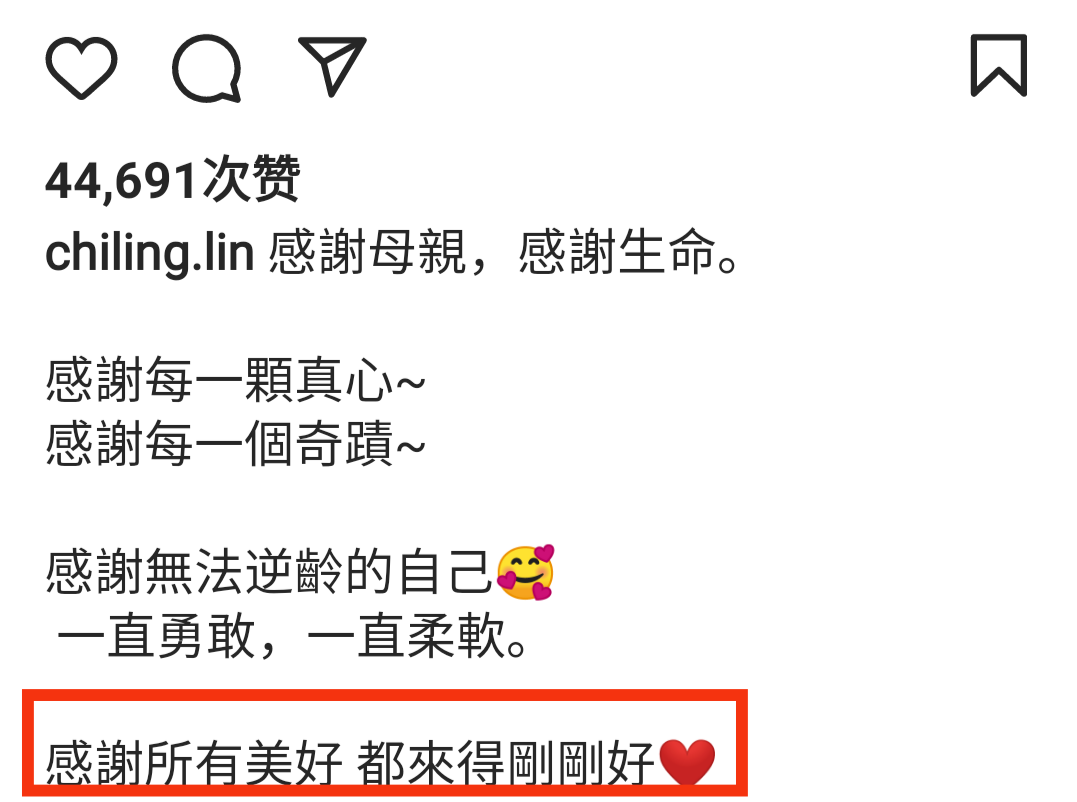Click the phrase 感謝生命。
This screenshot has width=1077, height=802.
628,253
